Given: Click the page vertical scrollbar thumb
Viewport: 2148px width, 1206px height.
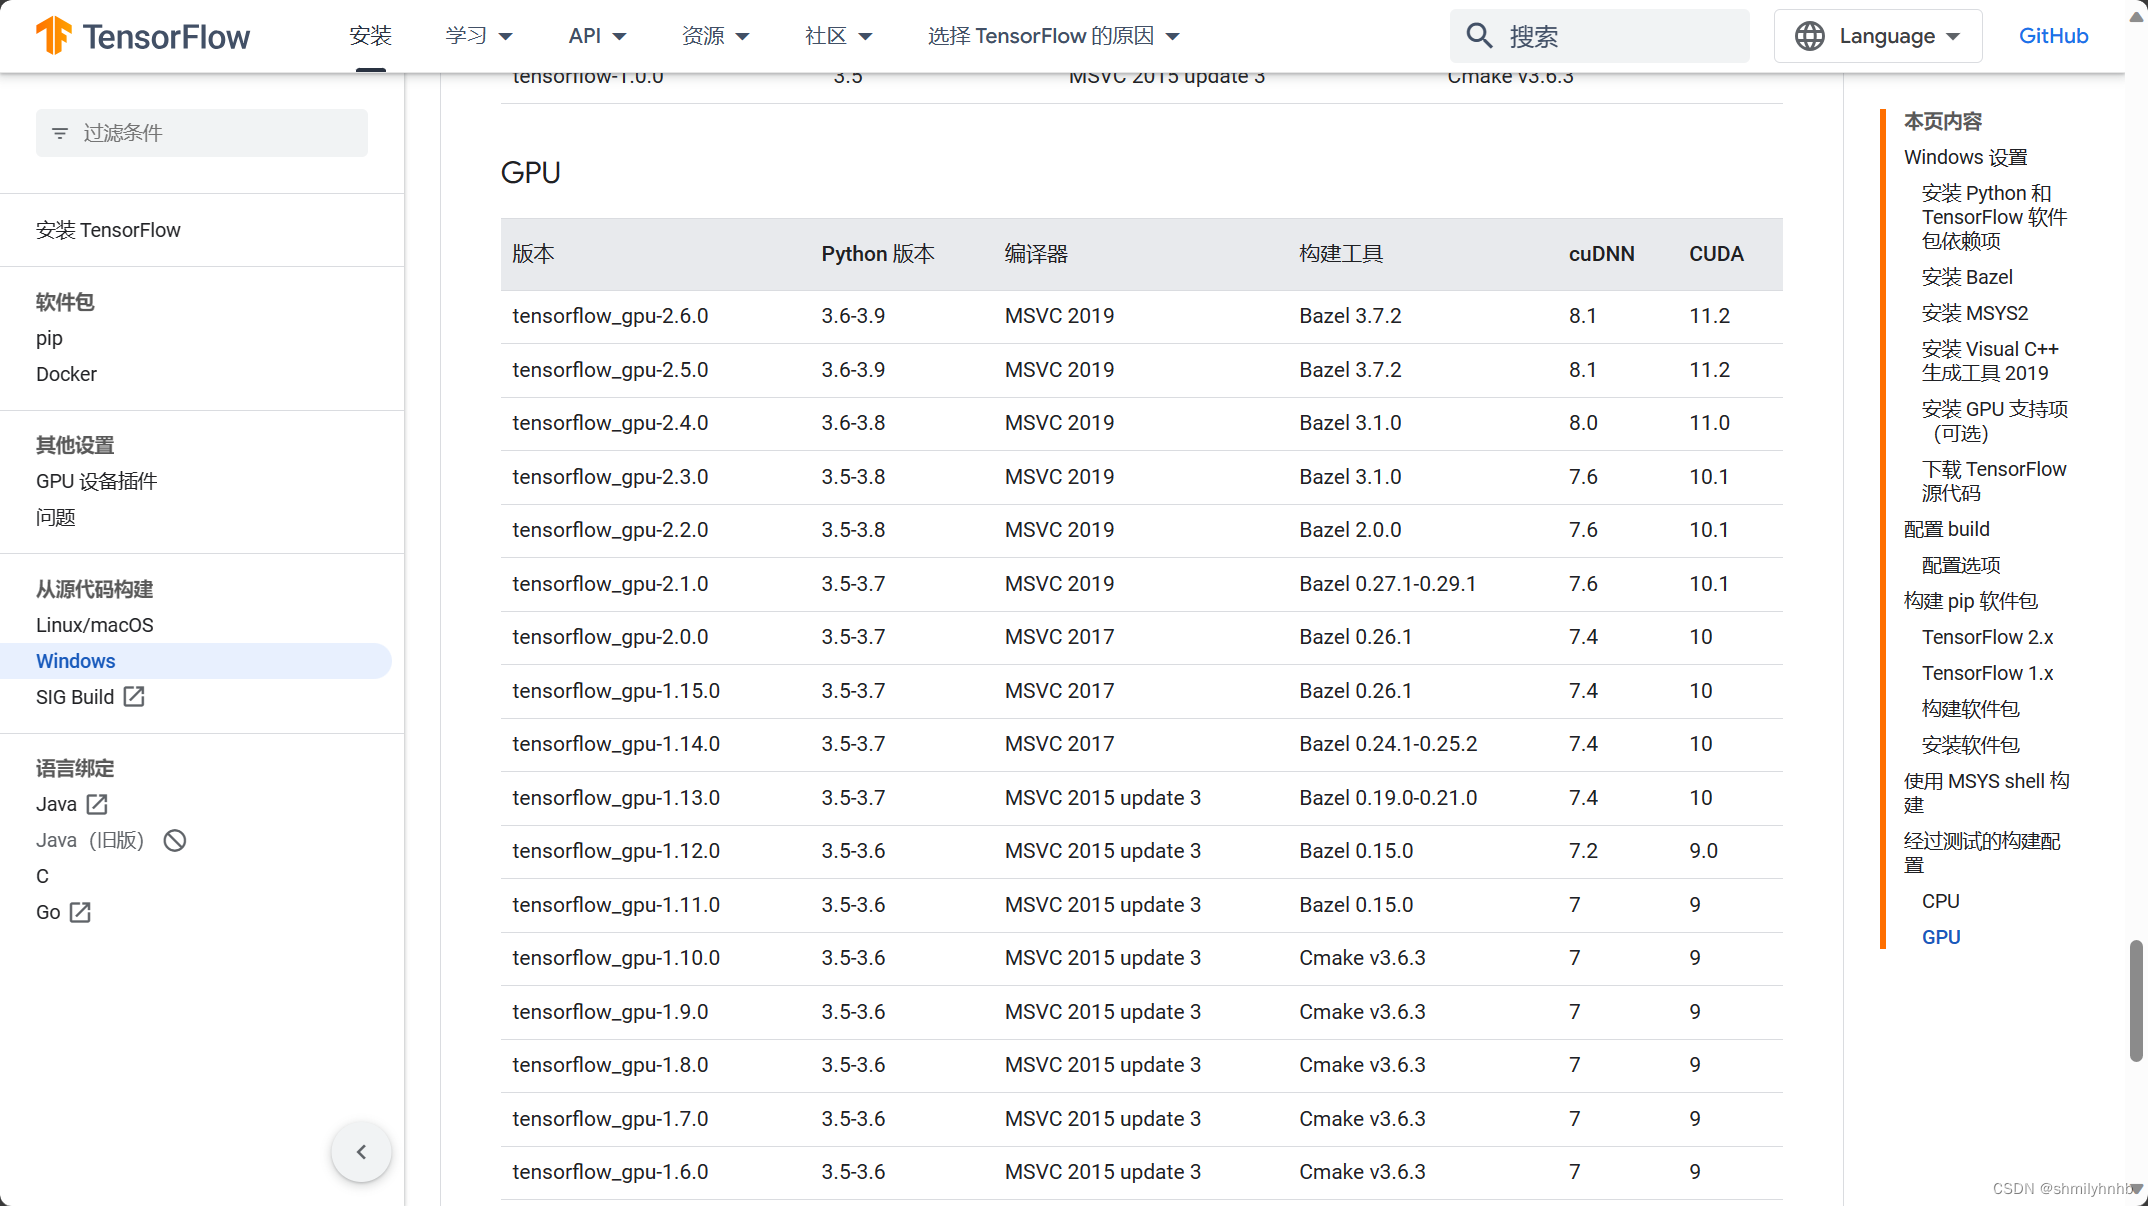Looking at the screenshot, I should (2136, 1000).
